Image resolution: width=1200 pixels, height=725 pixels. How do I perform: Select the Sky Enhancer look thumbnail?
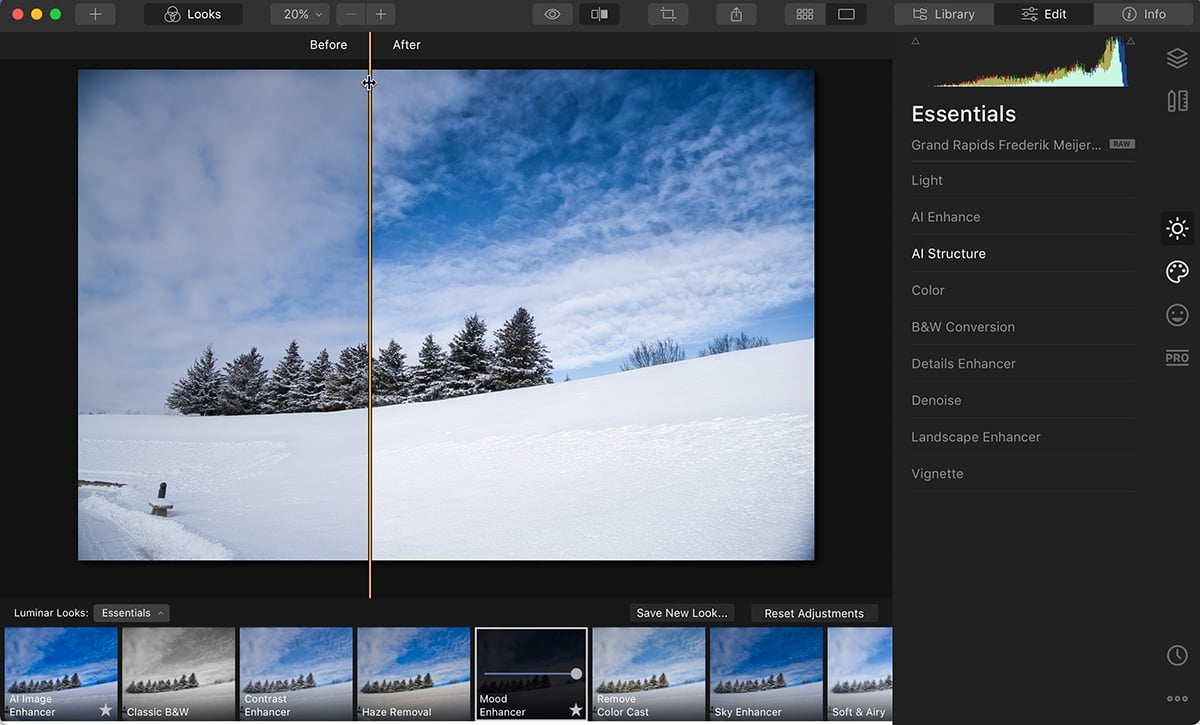click(765, 673)
